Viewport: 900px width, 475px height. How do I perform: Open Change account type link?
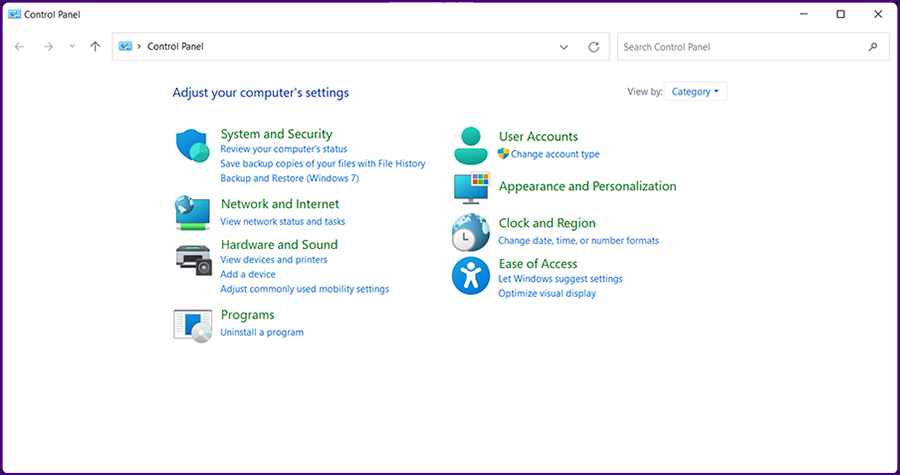(x=555, y=154)
